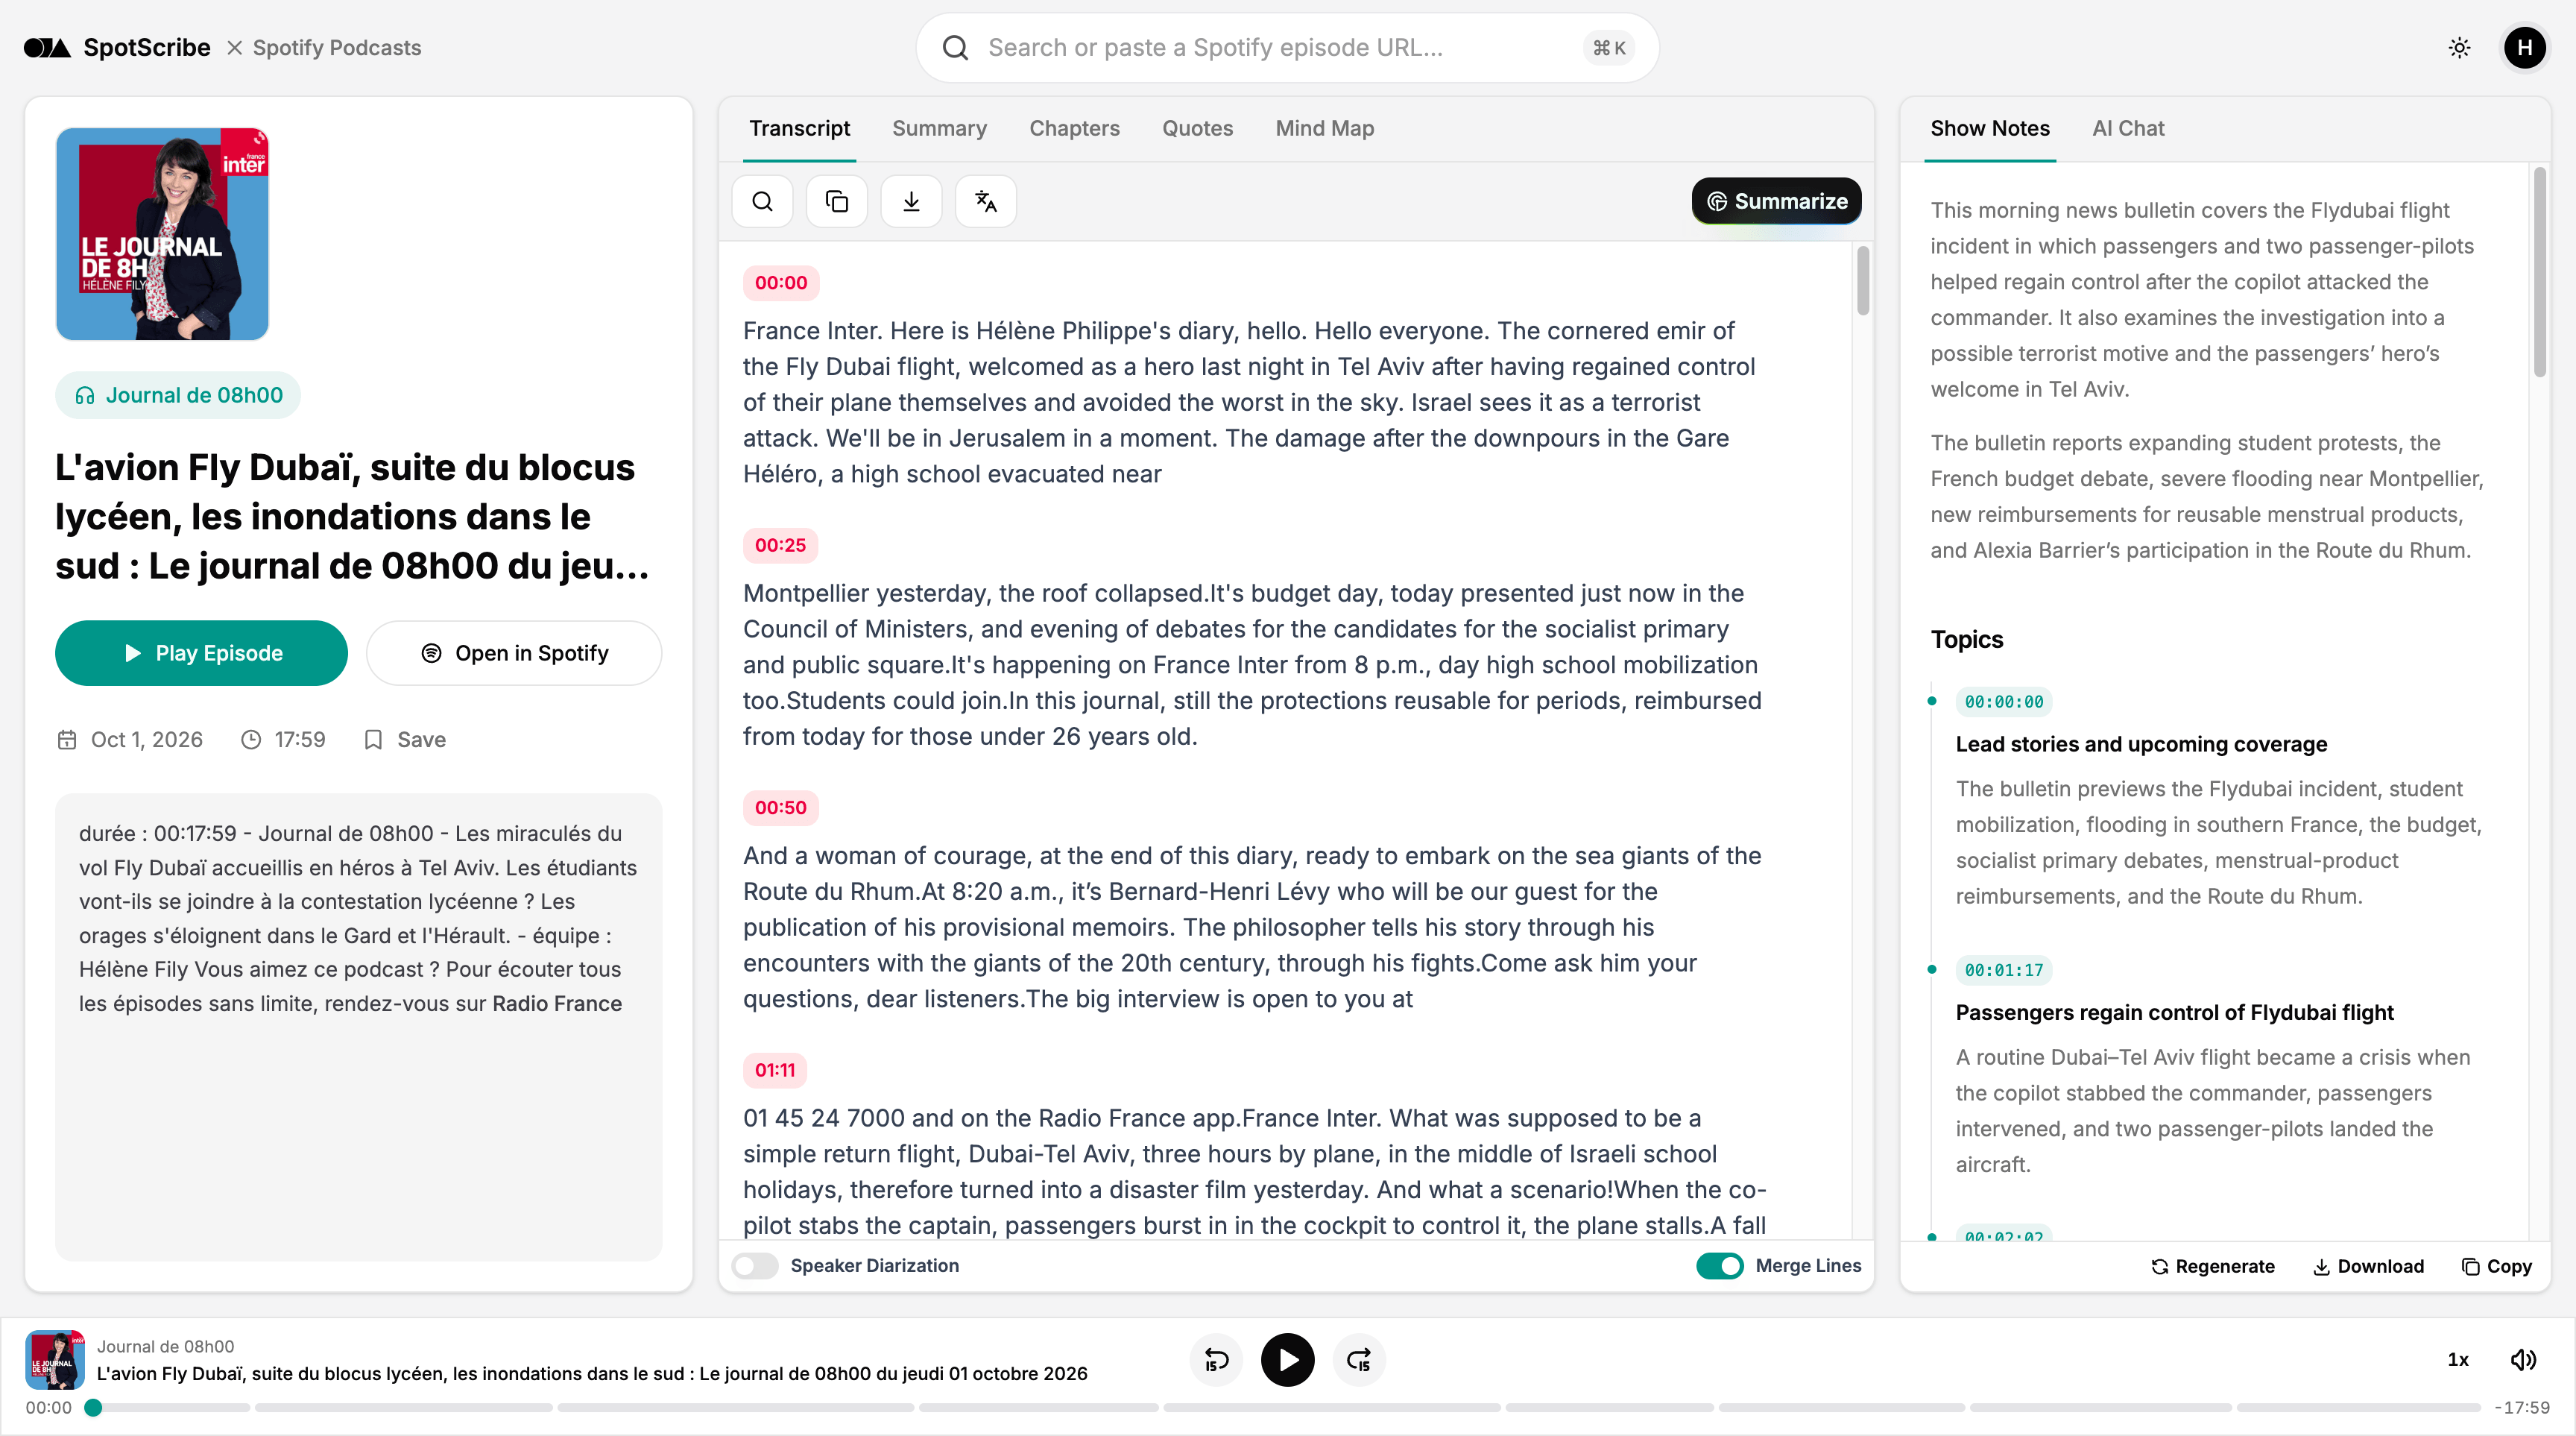Screen dimensions: 2576x1436
Task: Click the clock icon beside 17:59
Action: click(x=251, y=740)
